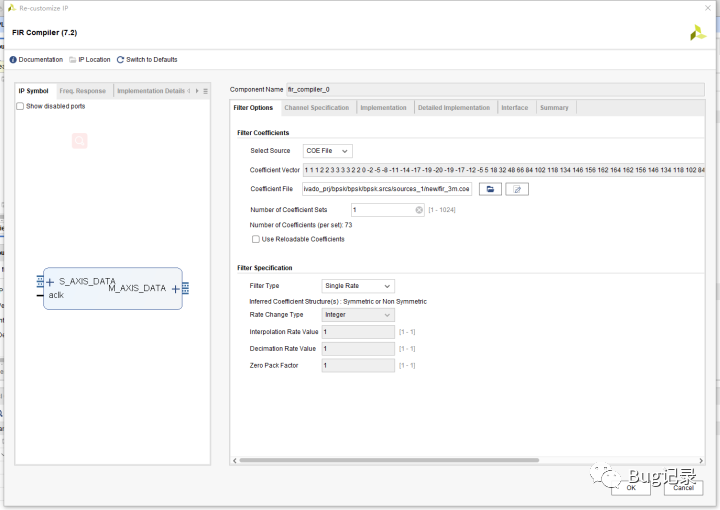This screenshot has width=720, height=510.
Task: Click horizontal scrollbar thumb in options panel
Action: pyautogui.click(x=389, y=460)
